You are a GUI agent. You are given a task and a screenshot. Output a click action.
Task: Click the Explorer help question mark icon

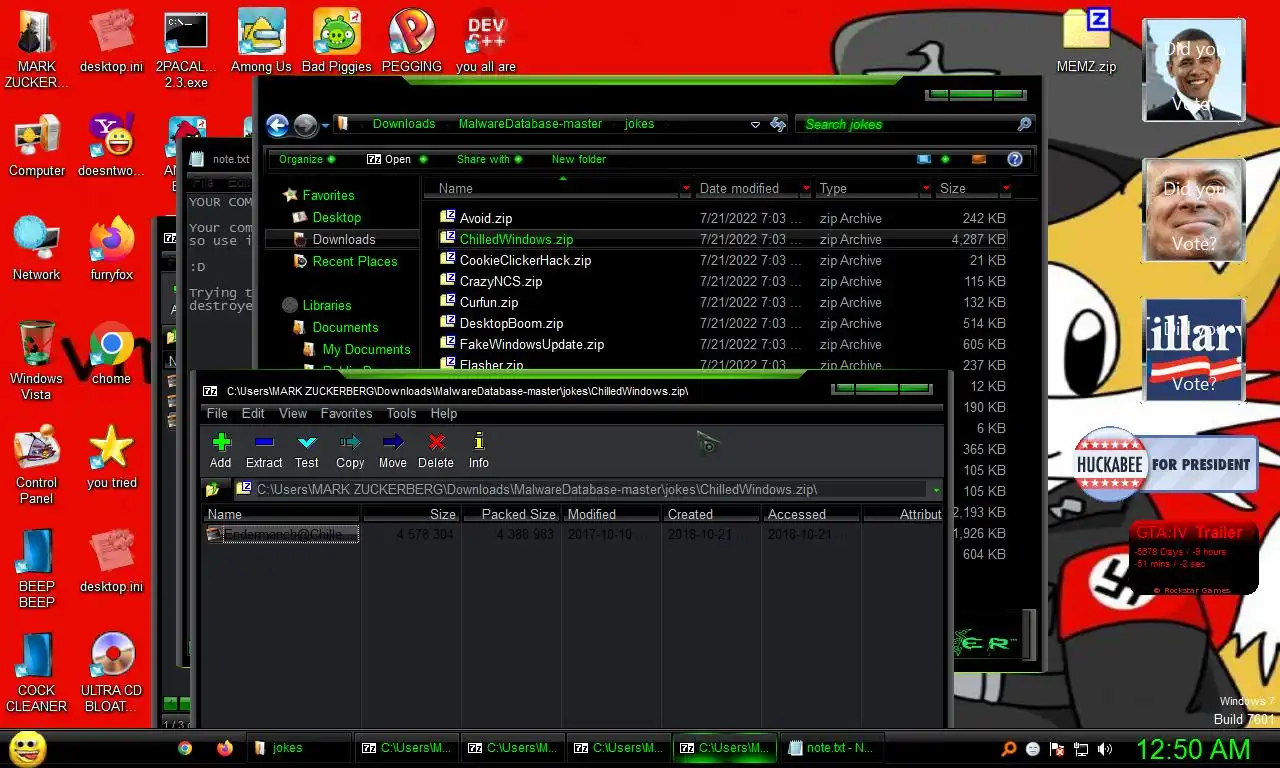tap(1014, 159)
